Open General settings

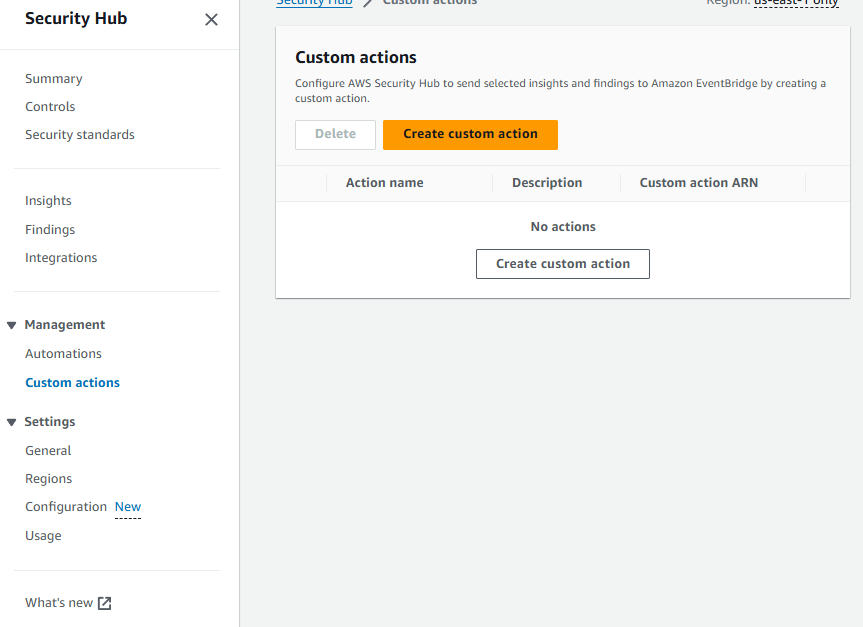[x=48, y=451]
